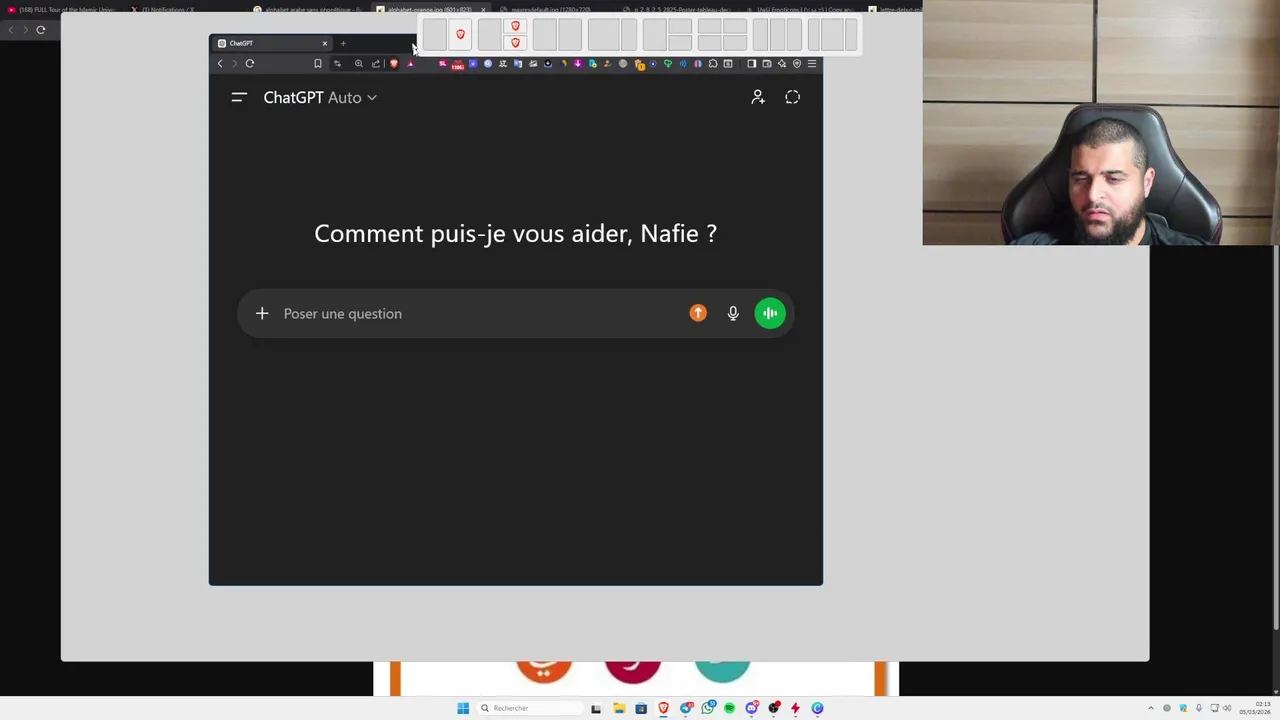Start a temporary chat with the dashed circle icon
This screenshot has width=1280, height=720.
click(793, 97)
